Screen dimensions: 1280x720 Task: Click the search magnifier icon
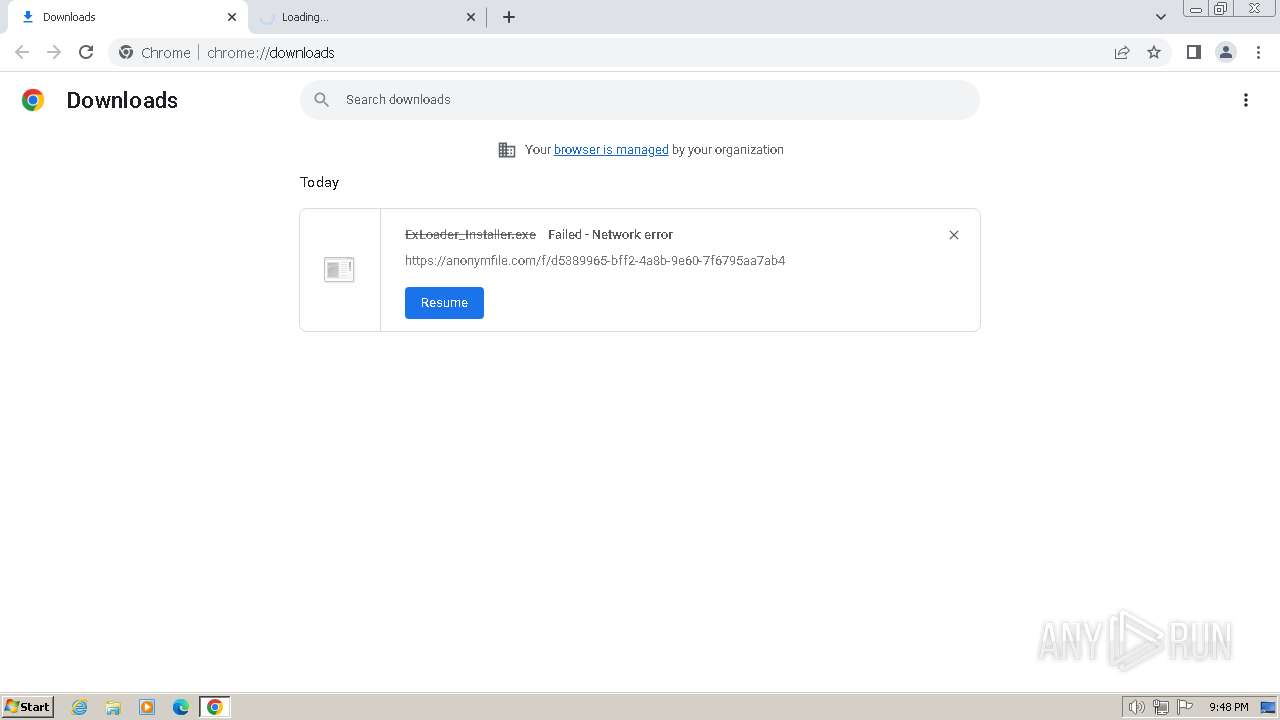321,100
